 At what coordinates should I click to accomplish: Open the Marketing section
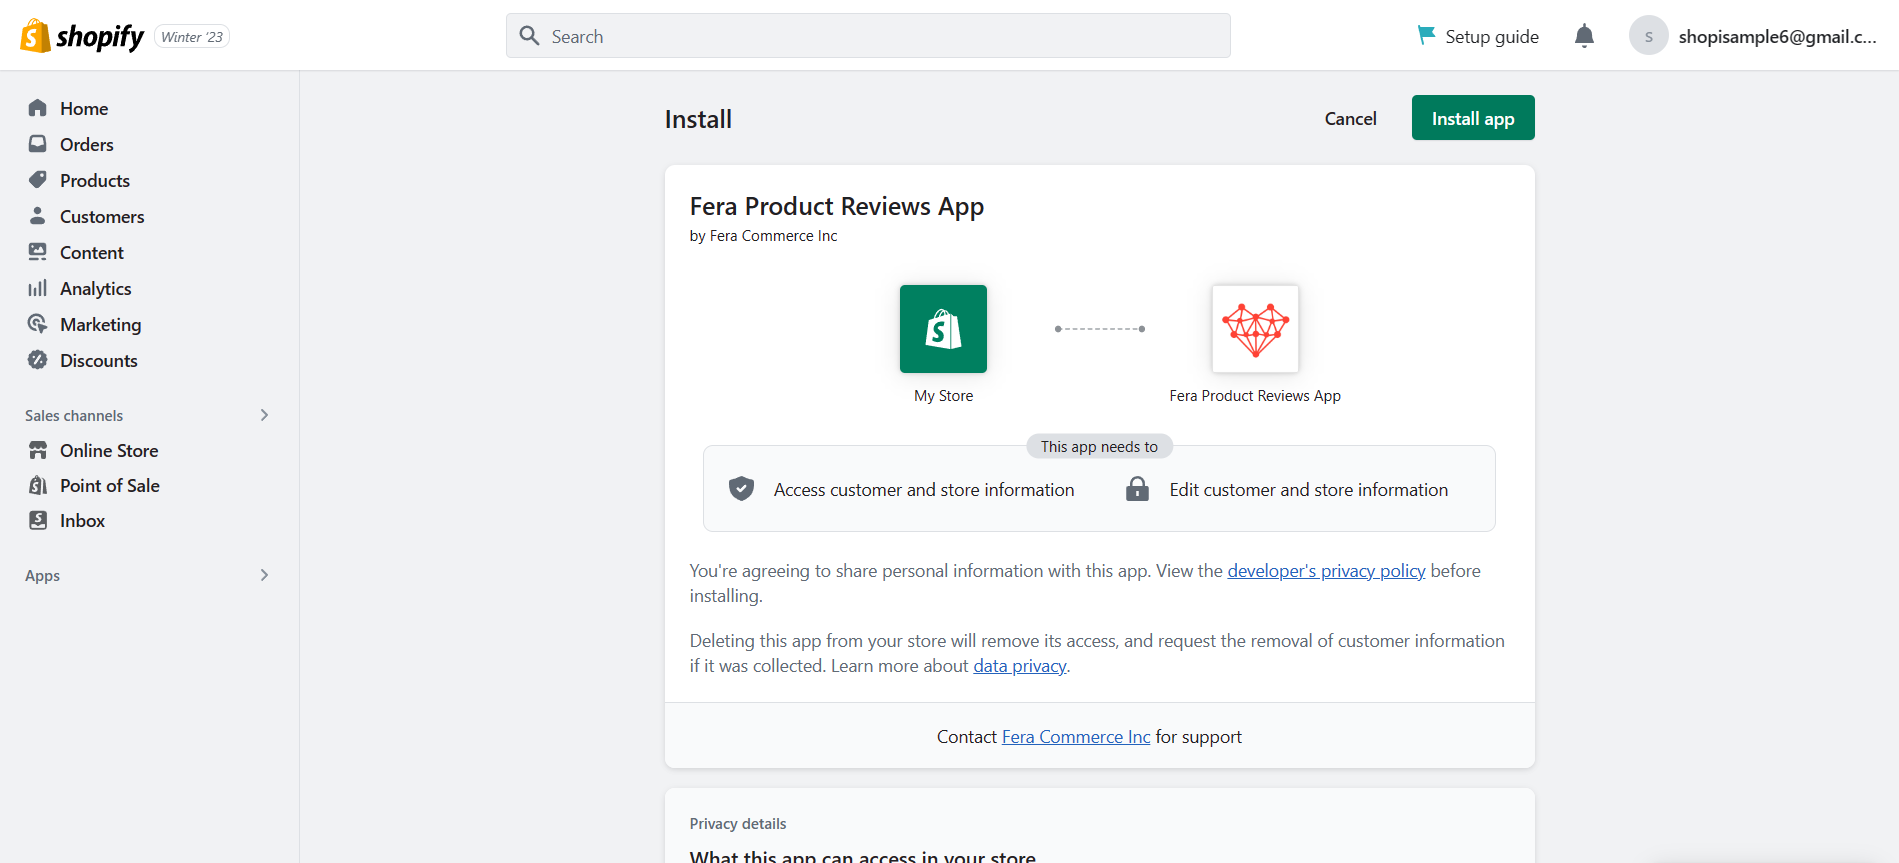(101, 324)
